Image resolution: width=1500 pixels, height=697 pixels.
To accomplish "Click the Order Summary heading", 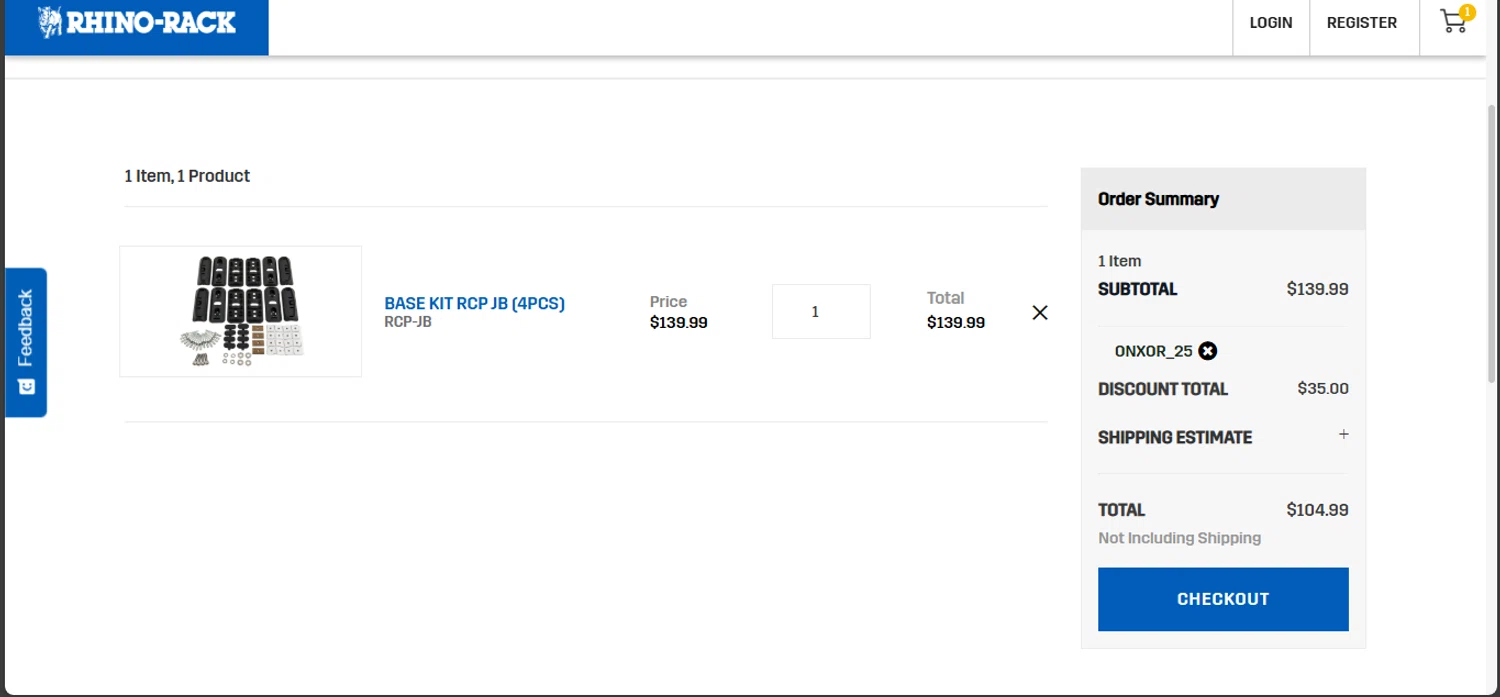I will coord(1158,199).
